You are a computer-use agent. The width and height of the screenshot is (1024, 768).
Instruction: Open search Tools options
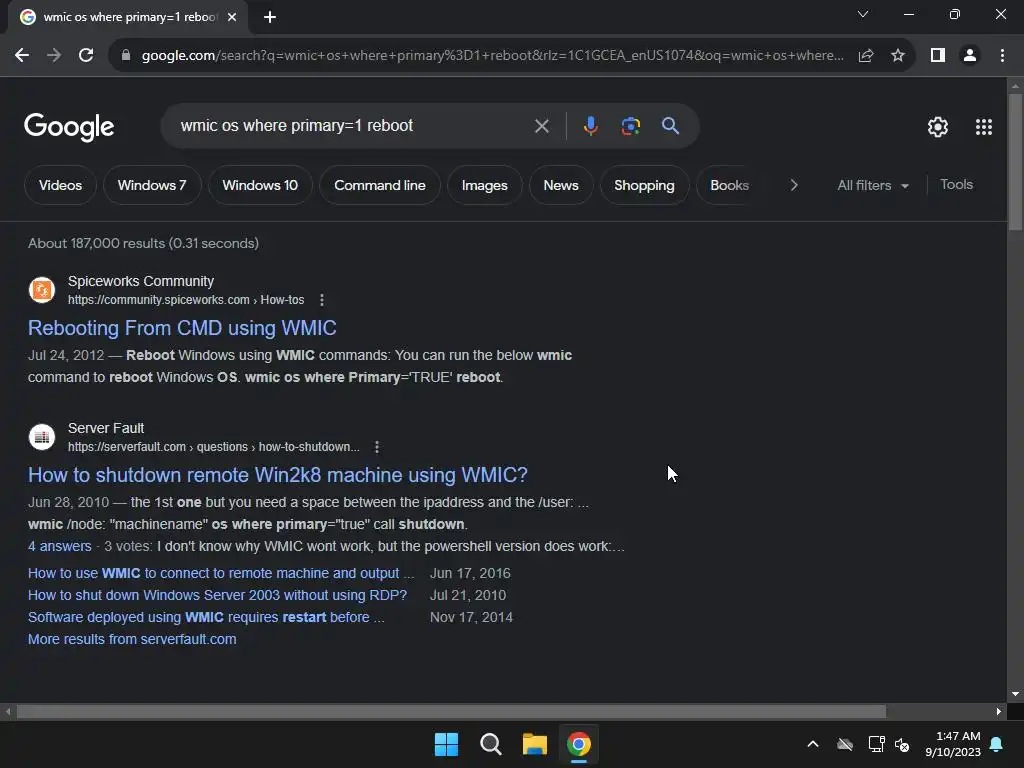coord(956,185)
